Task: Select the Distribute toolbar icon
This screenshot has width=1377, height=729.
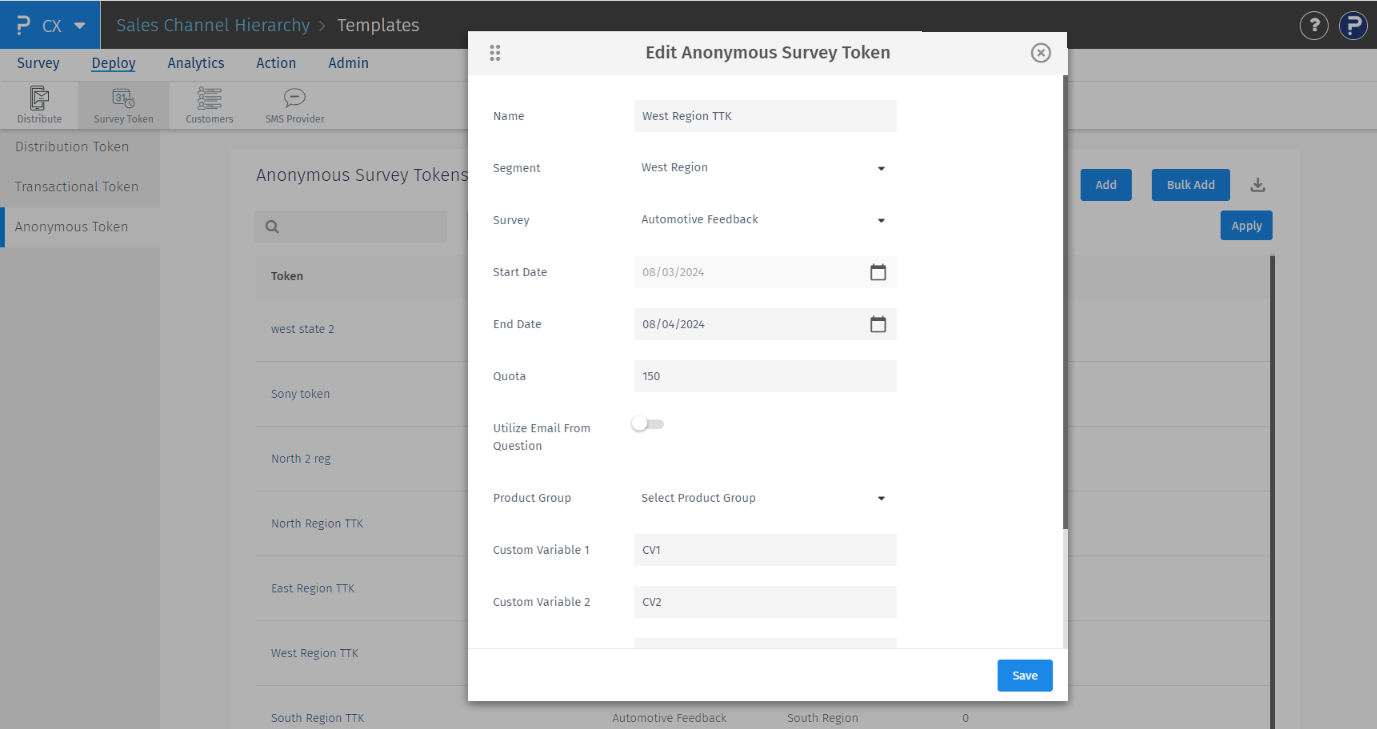Action: pos(39,104)
